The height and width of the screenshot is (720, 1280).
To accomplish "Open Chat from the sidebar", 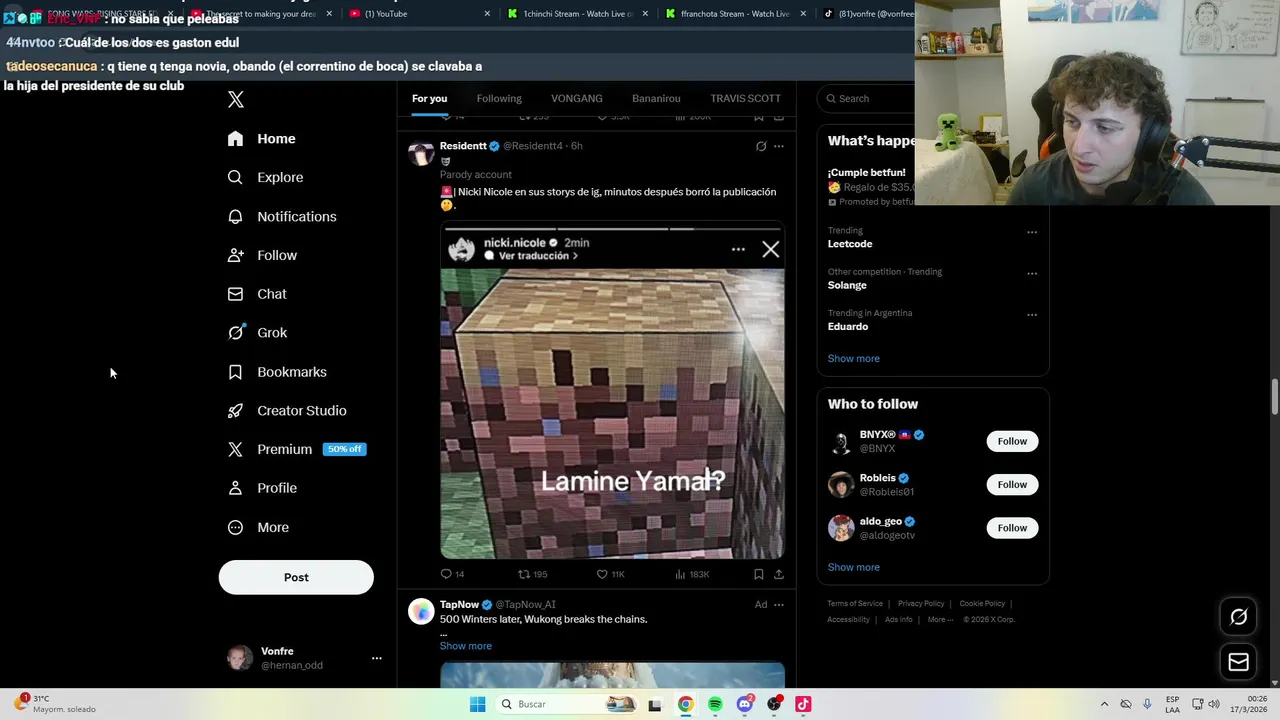I will click(x=258, y=294).
